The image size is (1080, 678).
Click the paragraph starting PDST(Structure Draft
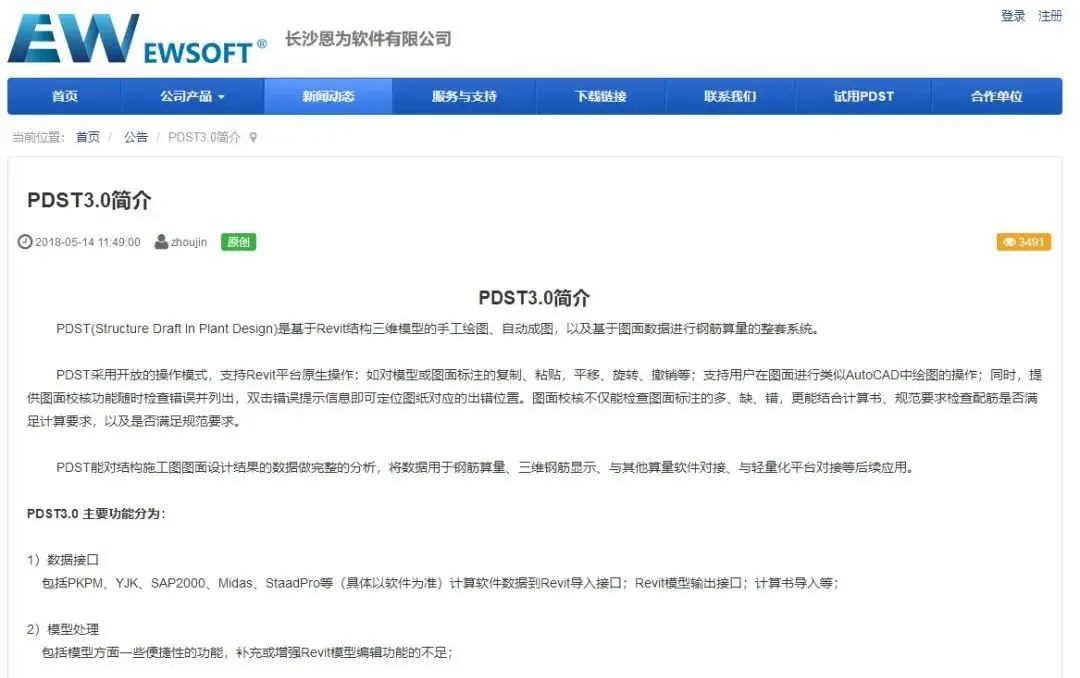click(438, 329)
